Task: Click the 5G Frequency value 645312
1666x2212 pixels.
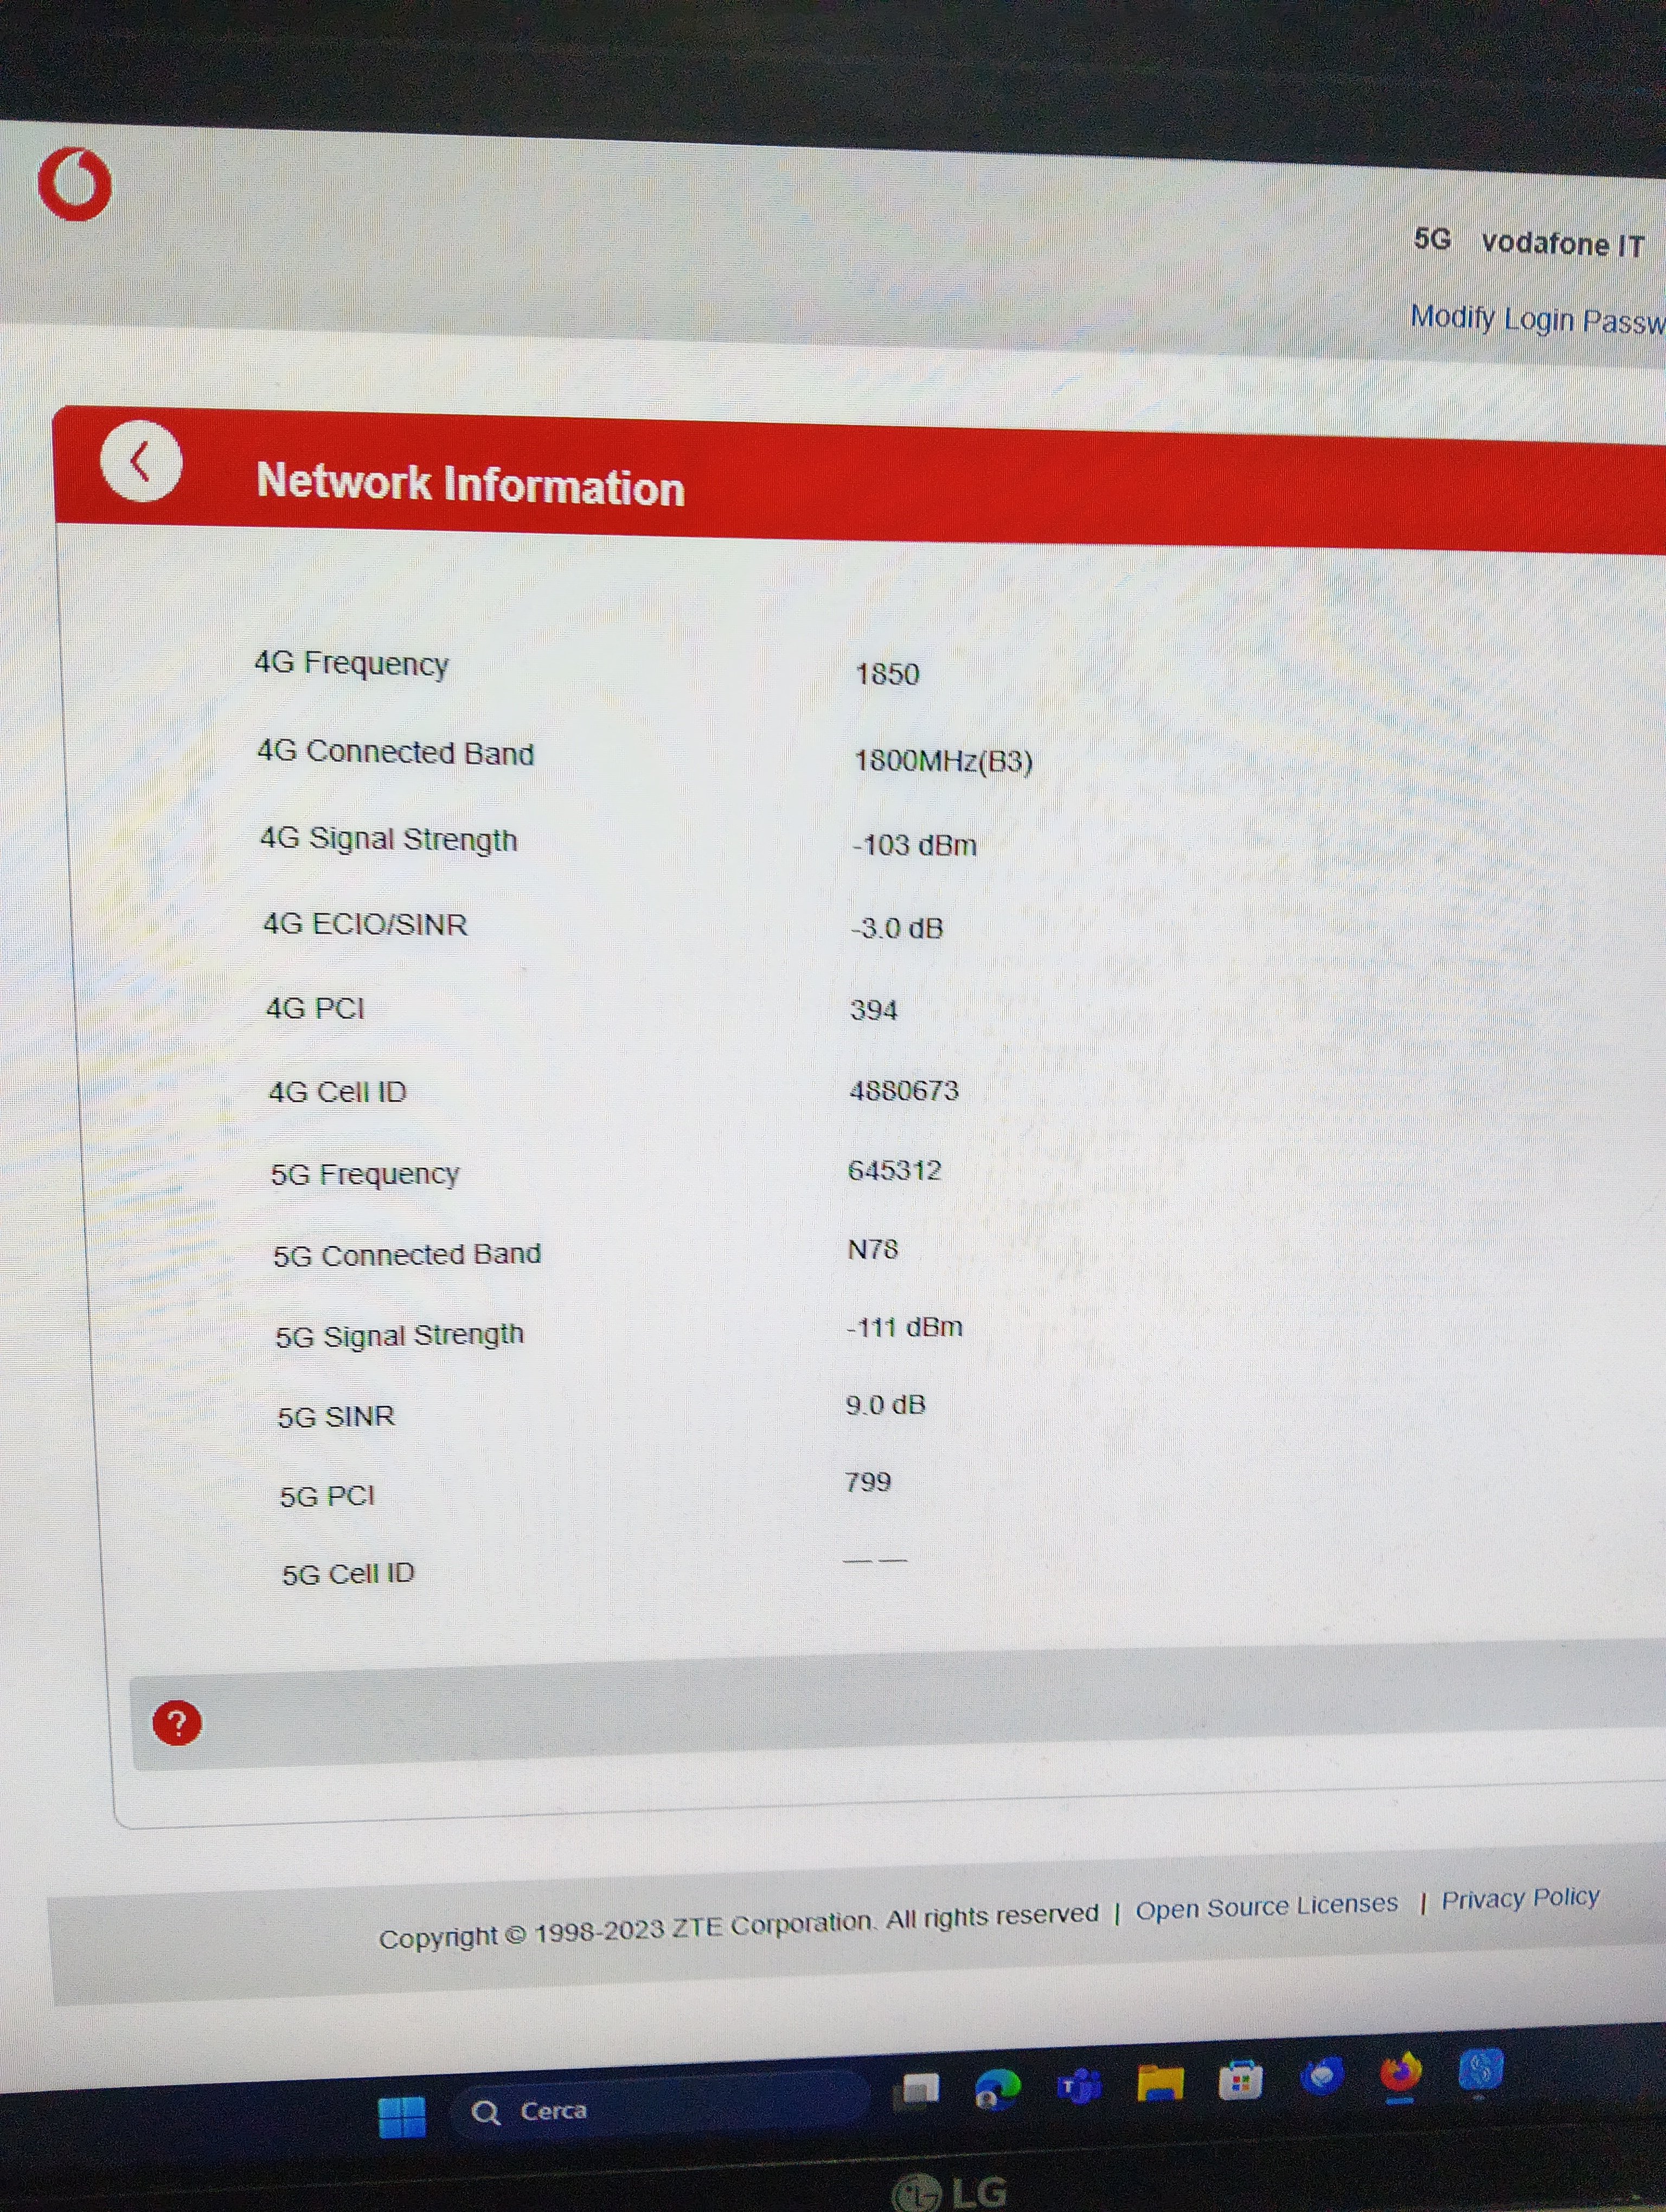Action: [895, 1170]
